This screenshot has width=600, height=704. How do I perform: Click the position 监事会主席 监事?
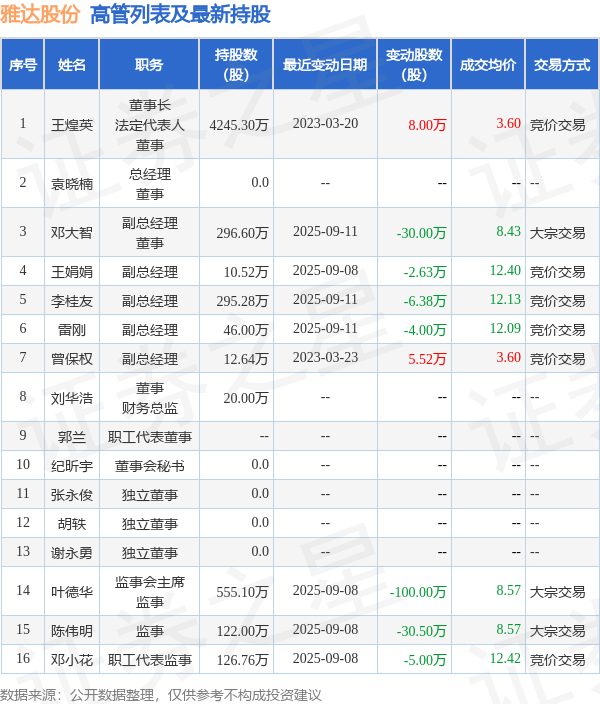(x=150, y=592)
